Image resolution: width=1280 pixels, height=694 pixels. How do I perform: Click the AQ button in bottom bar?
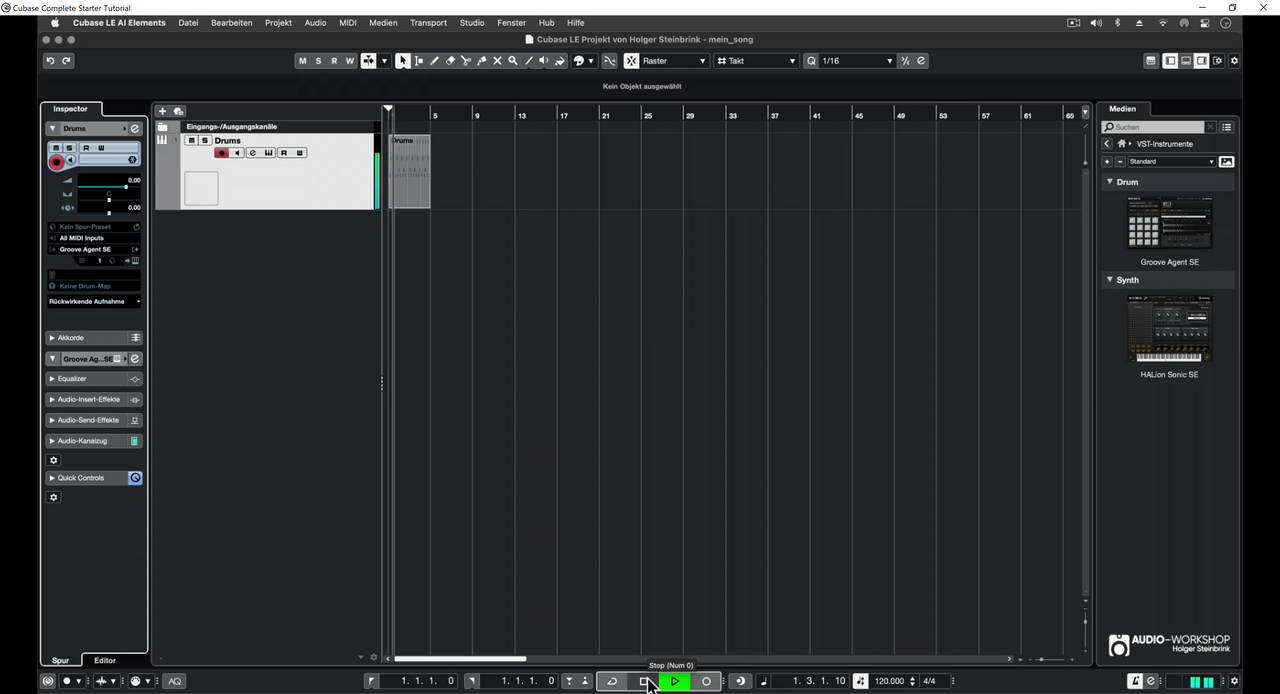click(175, 681)
